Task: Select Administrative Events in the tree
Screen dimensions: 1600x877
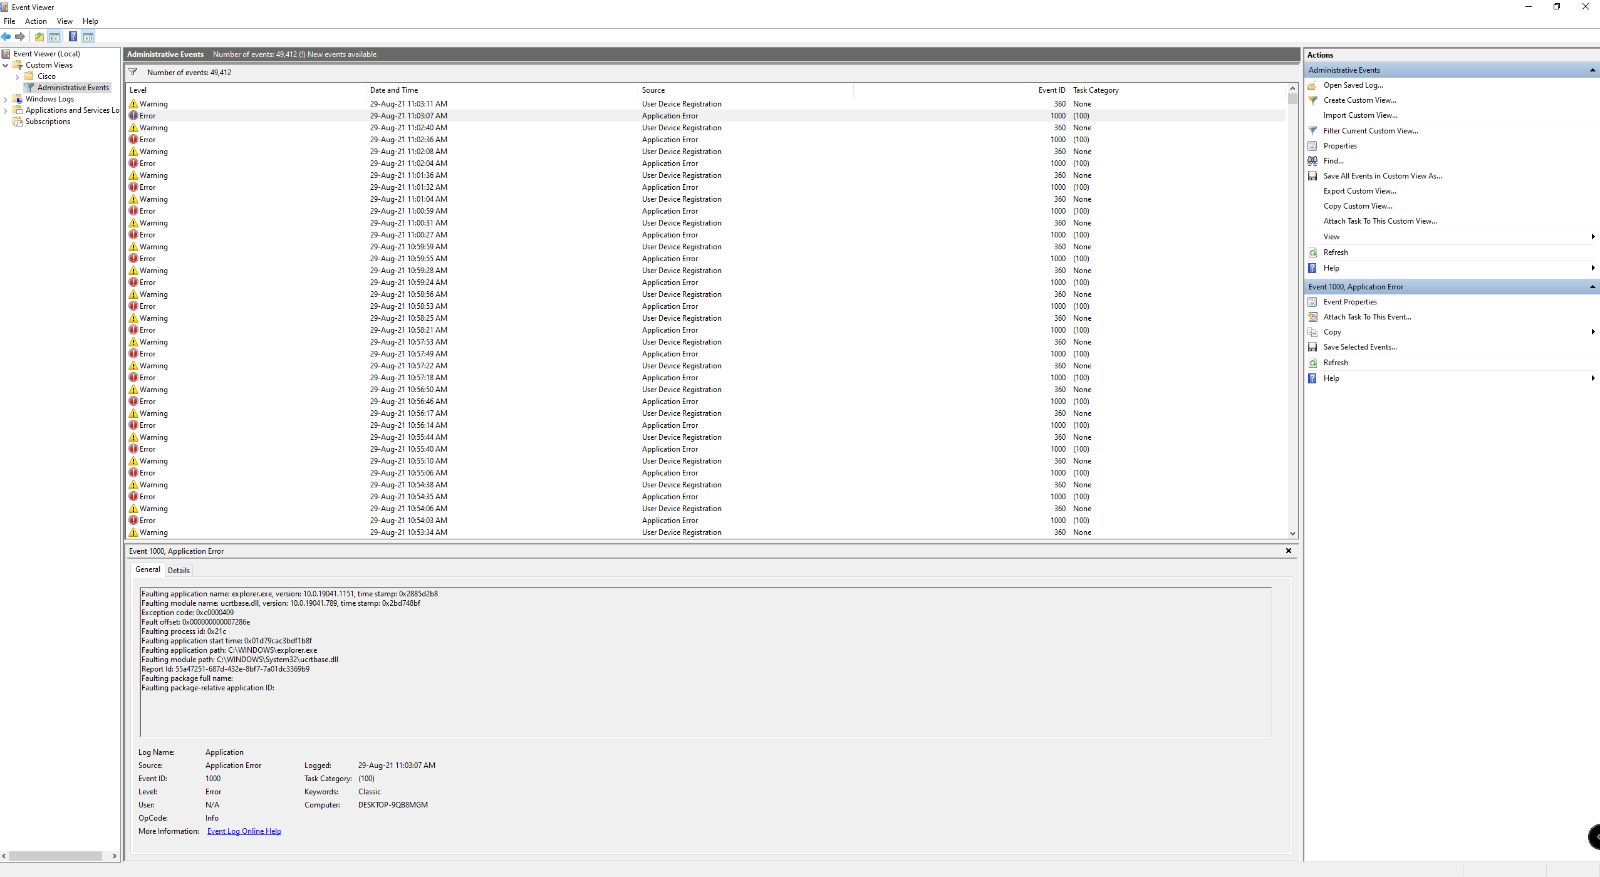Action: click(73, 87)
